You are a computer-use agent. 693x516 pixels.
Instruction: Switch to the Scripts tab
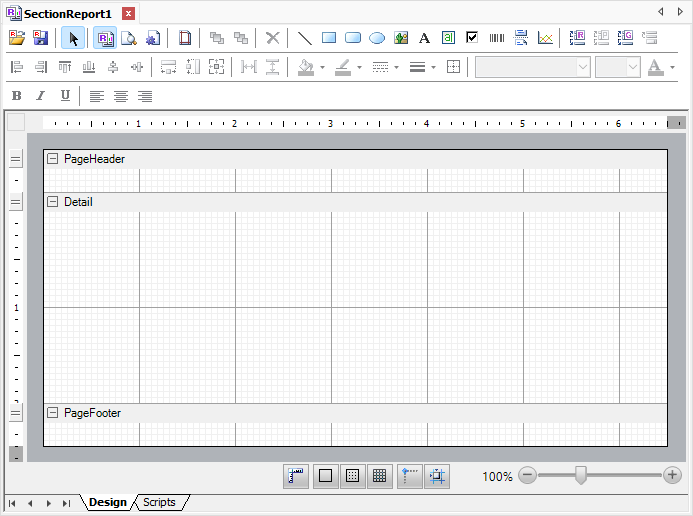[x=159, y=502]
